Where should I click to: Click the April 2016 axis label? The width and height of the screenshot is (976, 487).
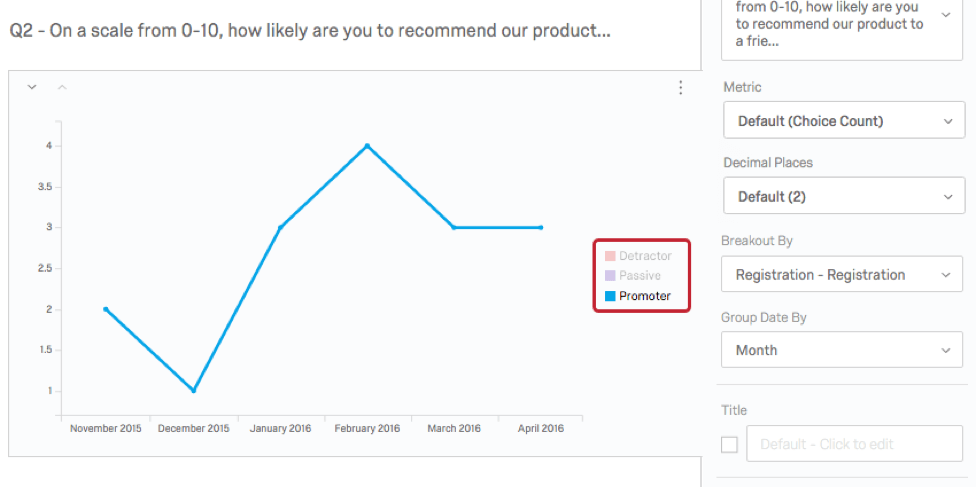click(x=541, y=429)
